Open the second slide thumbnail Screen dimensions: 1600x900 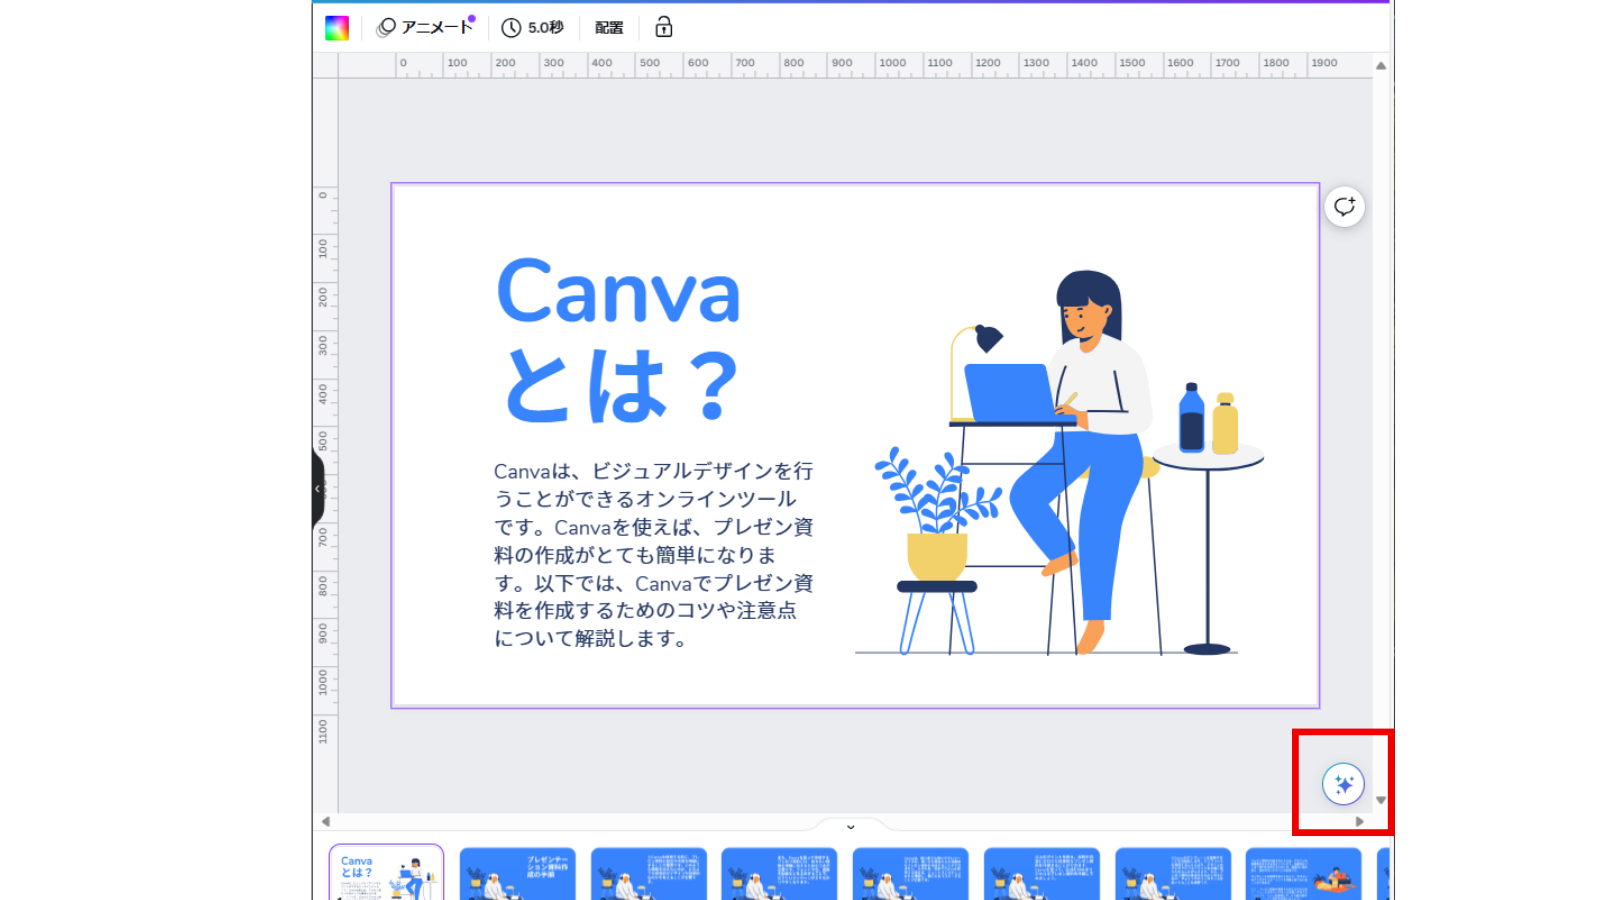(518, 874)
